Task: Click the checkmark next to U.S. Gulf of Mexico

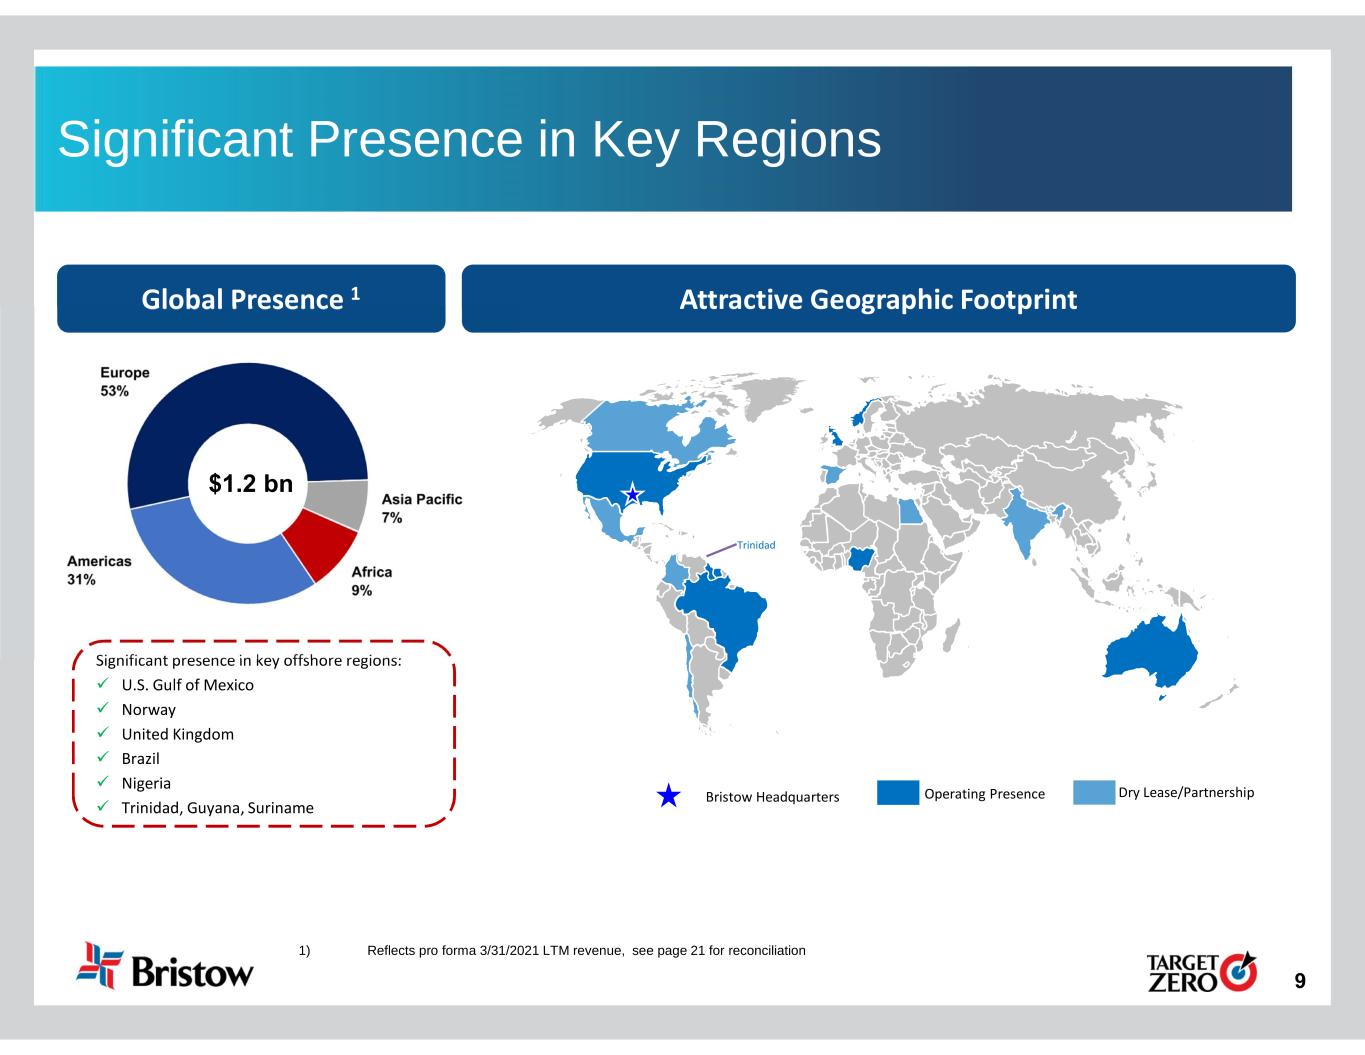Action: [102, 685]
